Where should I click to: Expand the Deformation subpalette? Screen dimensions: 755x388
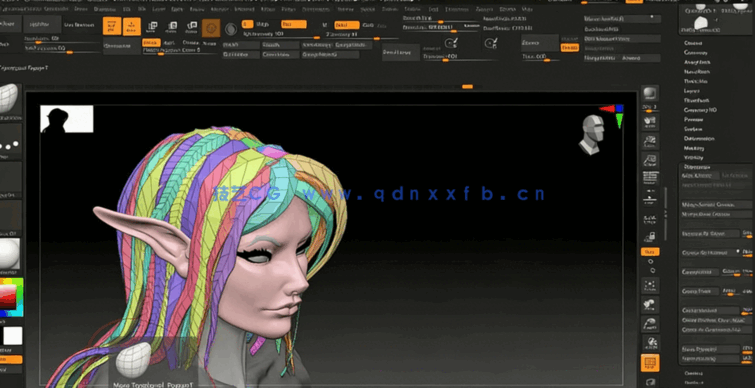point(699,138)
